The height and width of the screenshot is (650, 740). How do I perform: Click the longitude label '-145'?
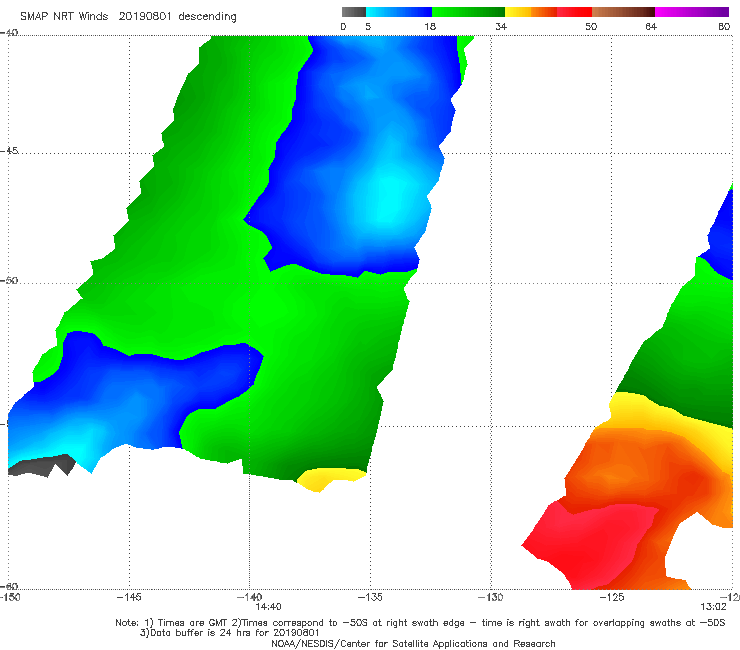click(x=129, y=597)
